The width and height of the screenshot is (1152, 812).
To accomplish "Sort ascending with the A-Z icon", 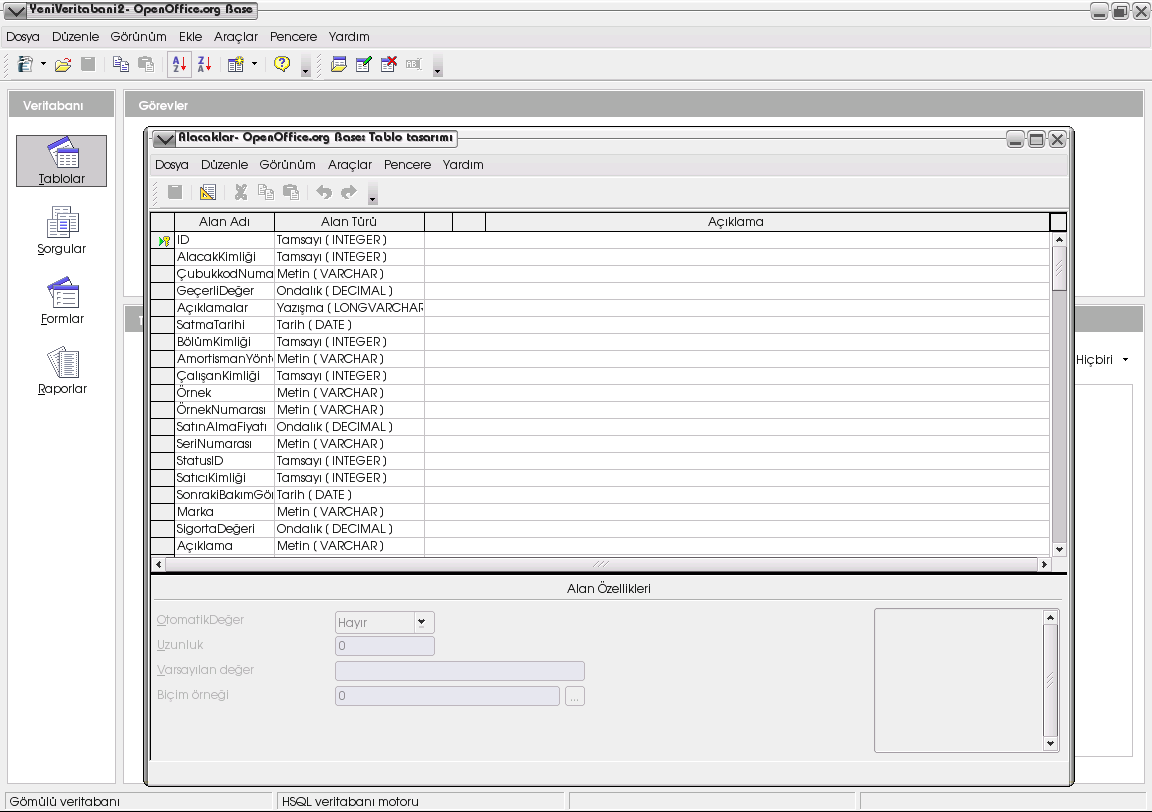I will (x=179, y=65).
